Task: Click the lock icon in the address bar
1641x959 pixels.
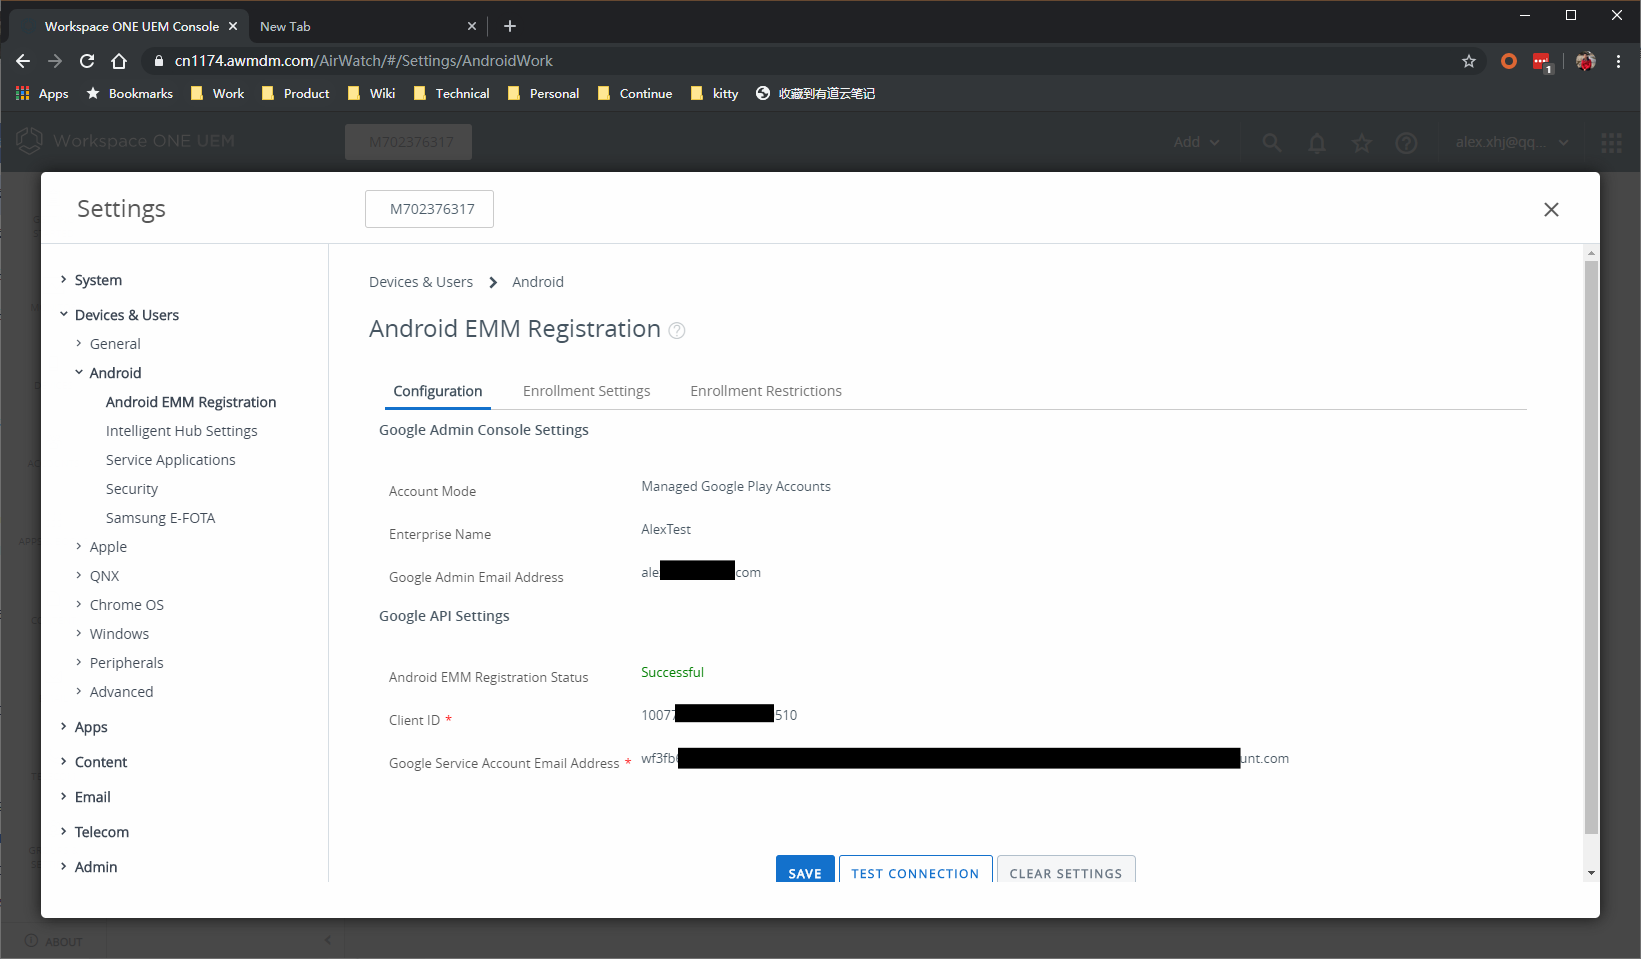Action: pyautogui.click(x=158, y=61)
